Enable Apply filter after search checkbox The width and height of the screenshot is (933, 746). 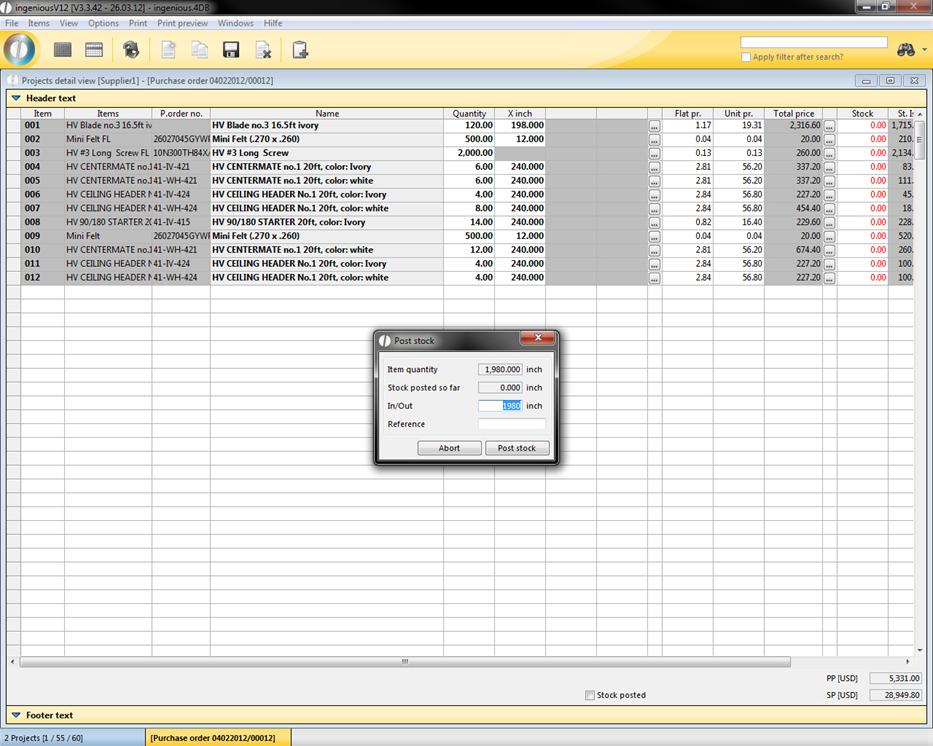pos(746,57)
